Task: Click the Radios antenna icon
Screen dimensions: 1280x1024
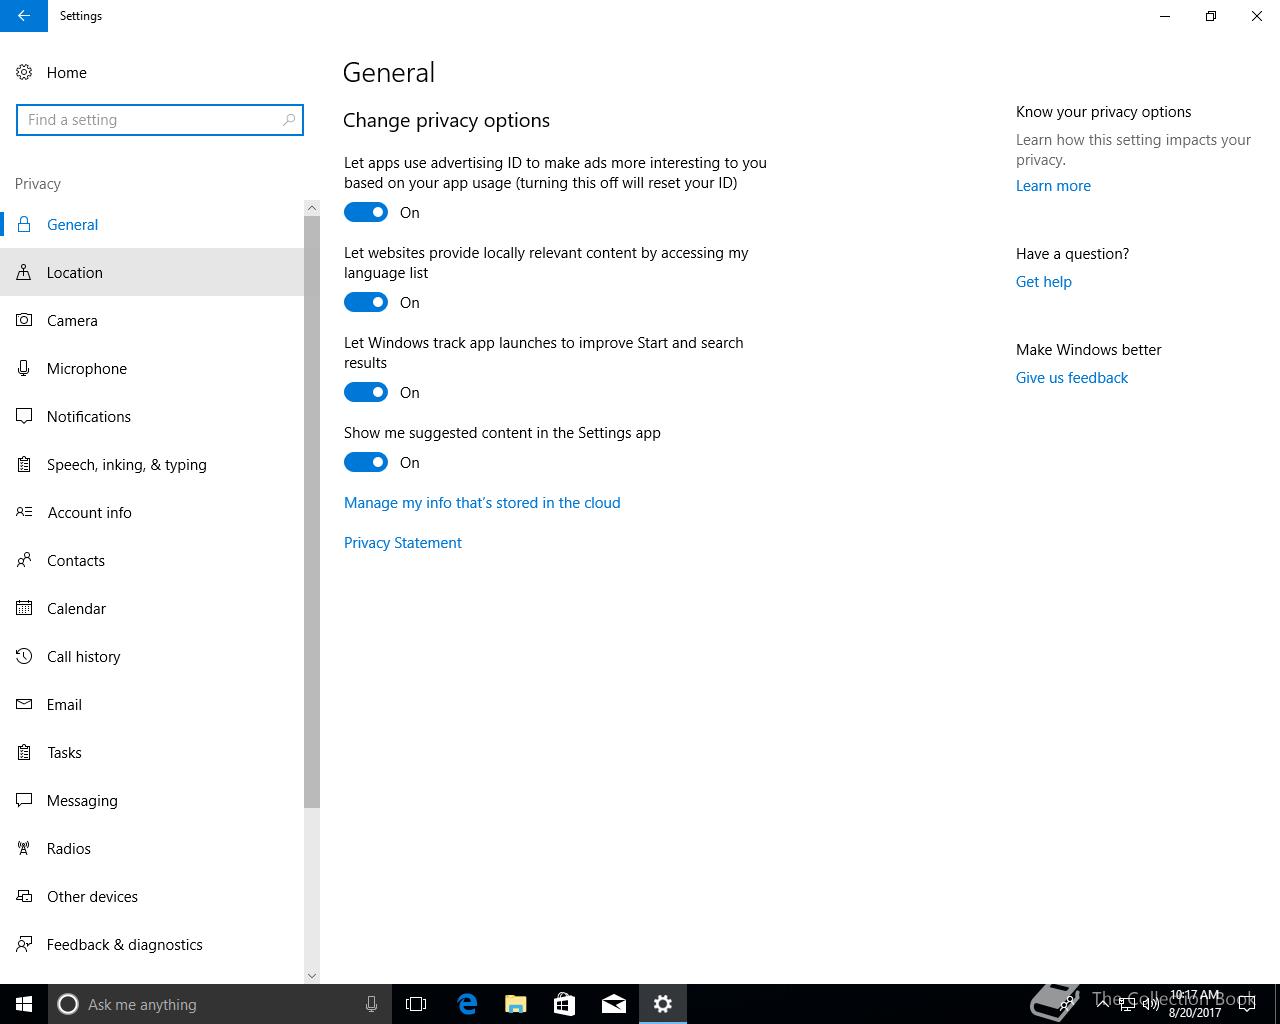Action: pos(24,848)
